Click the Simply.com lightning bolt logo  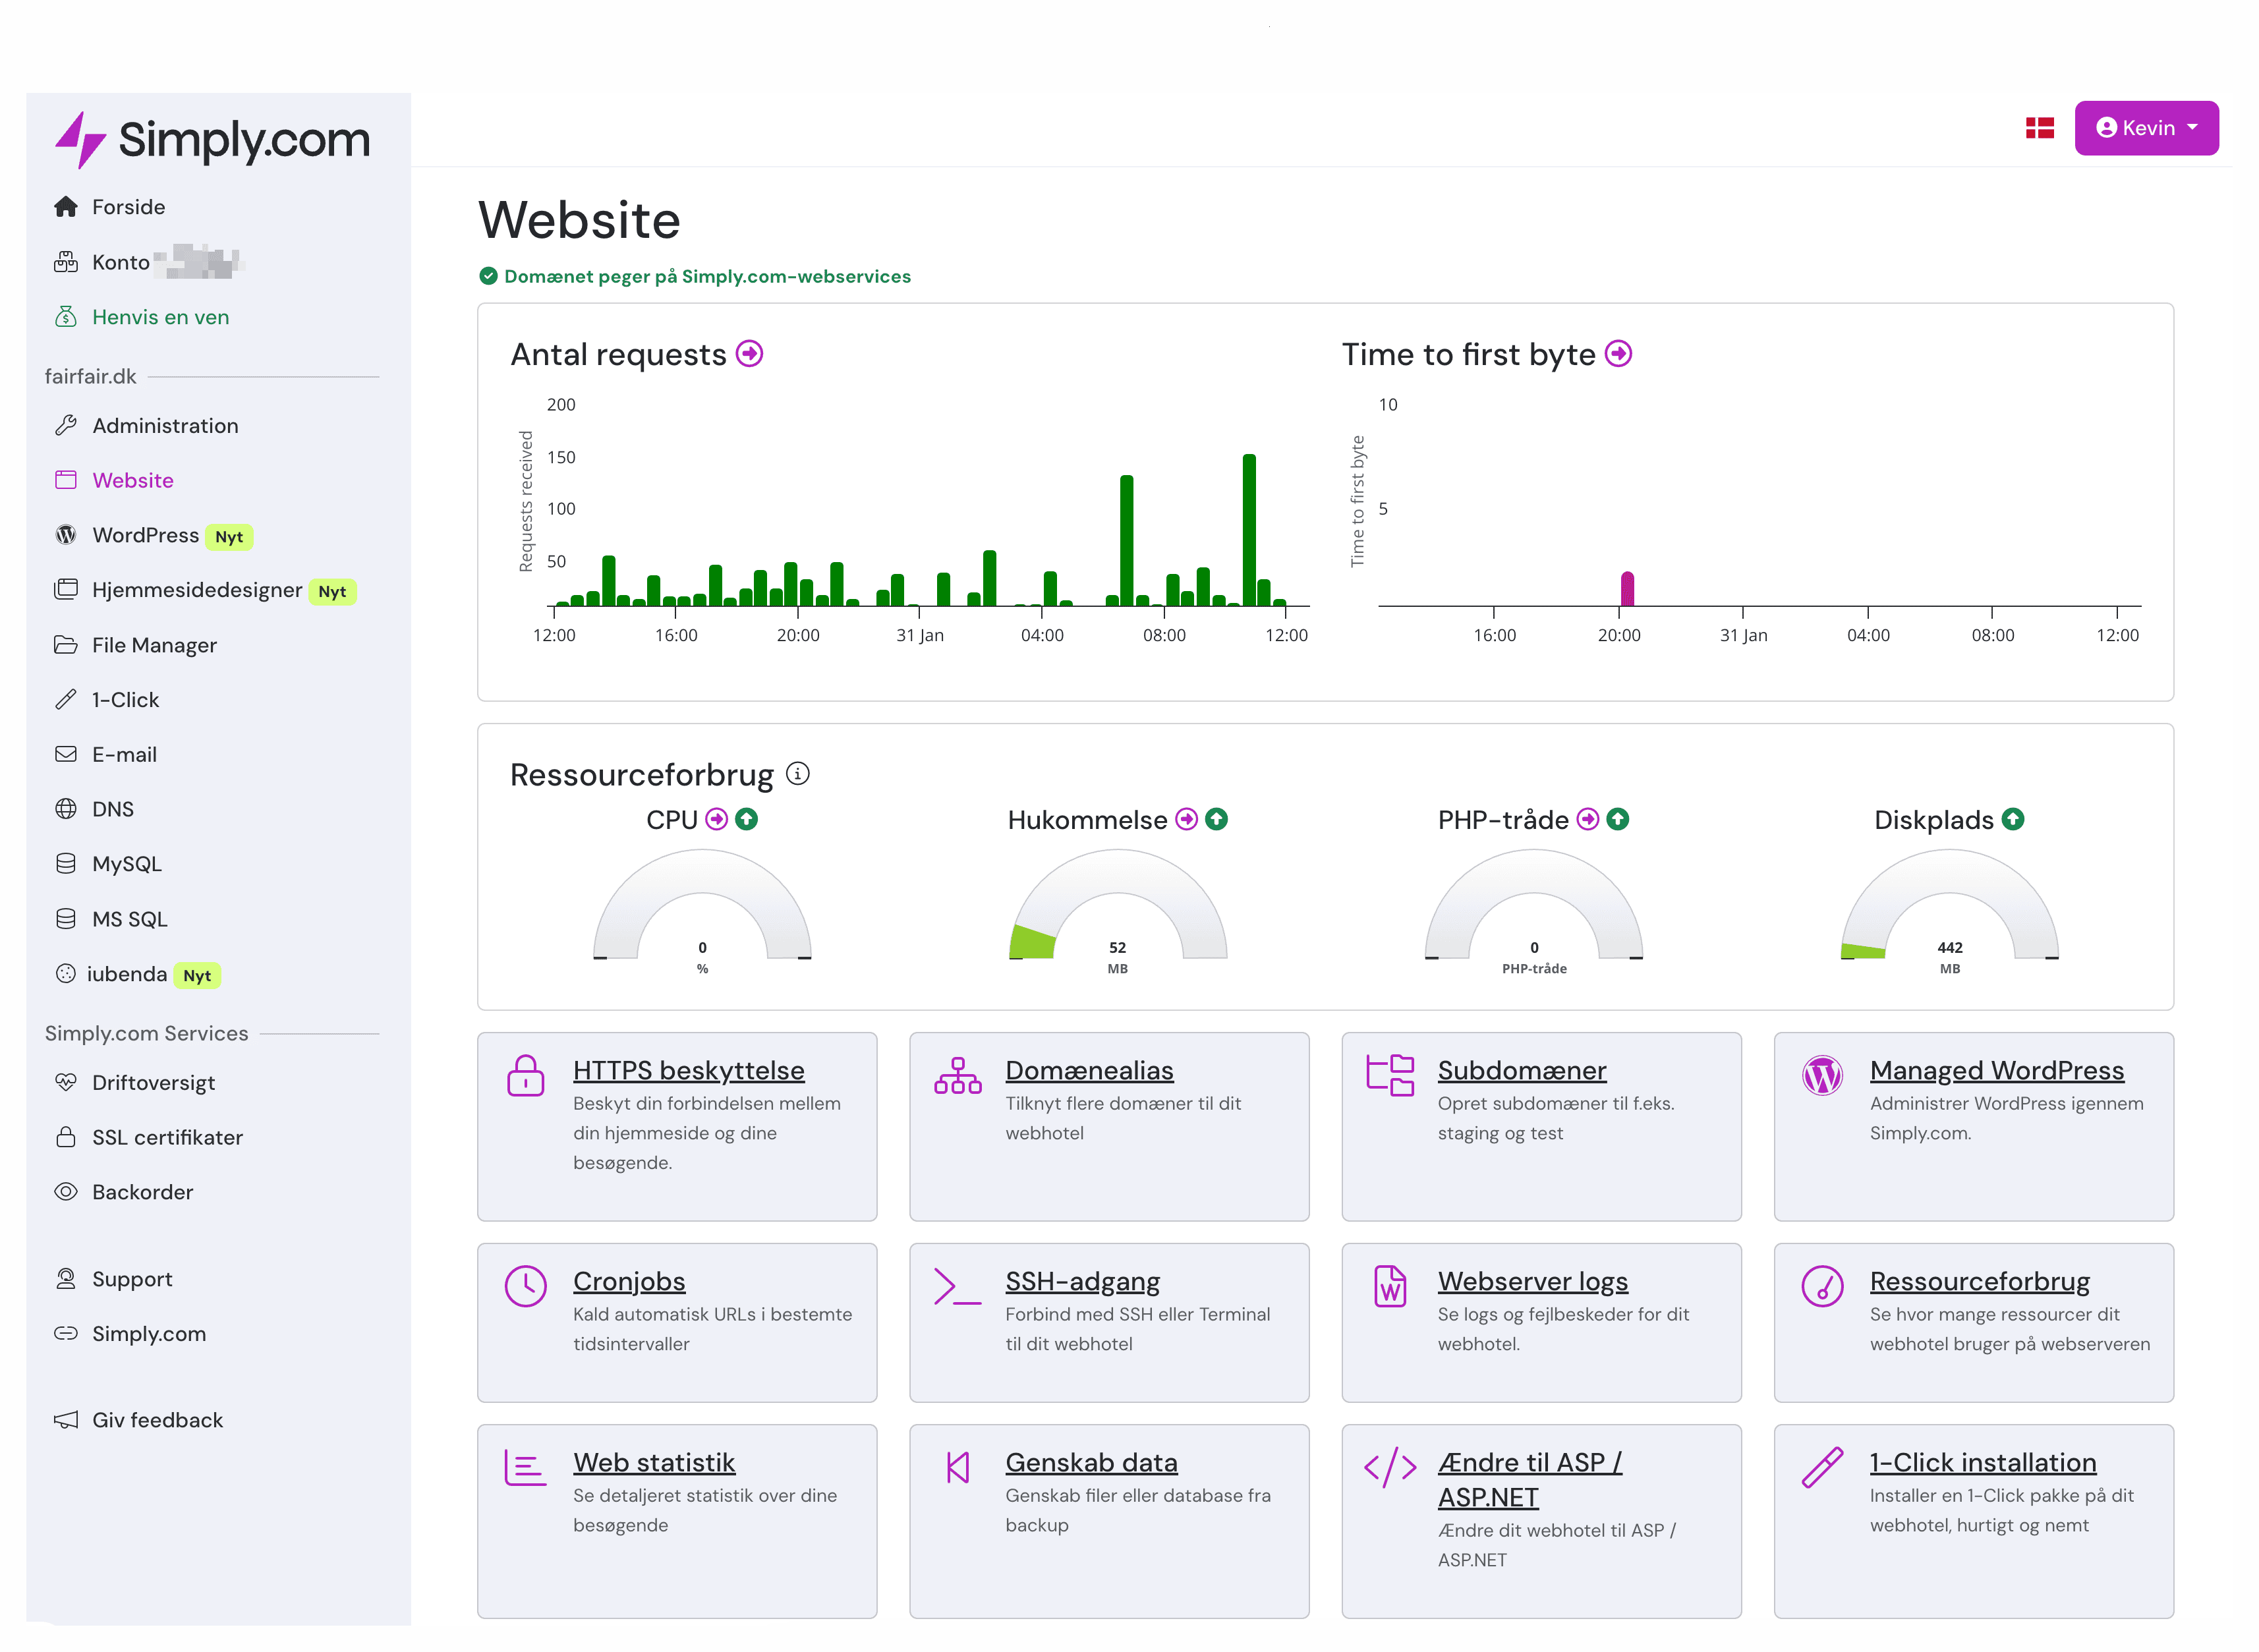80,140
